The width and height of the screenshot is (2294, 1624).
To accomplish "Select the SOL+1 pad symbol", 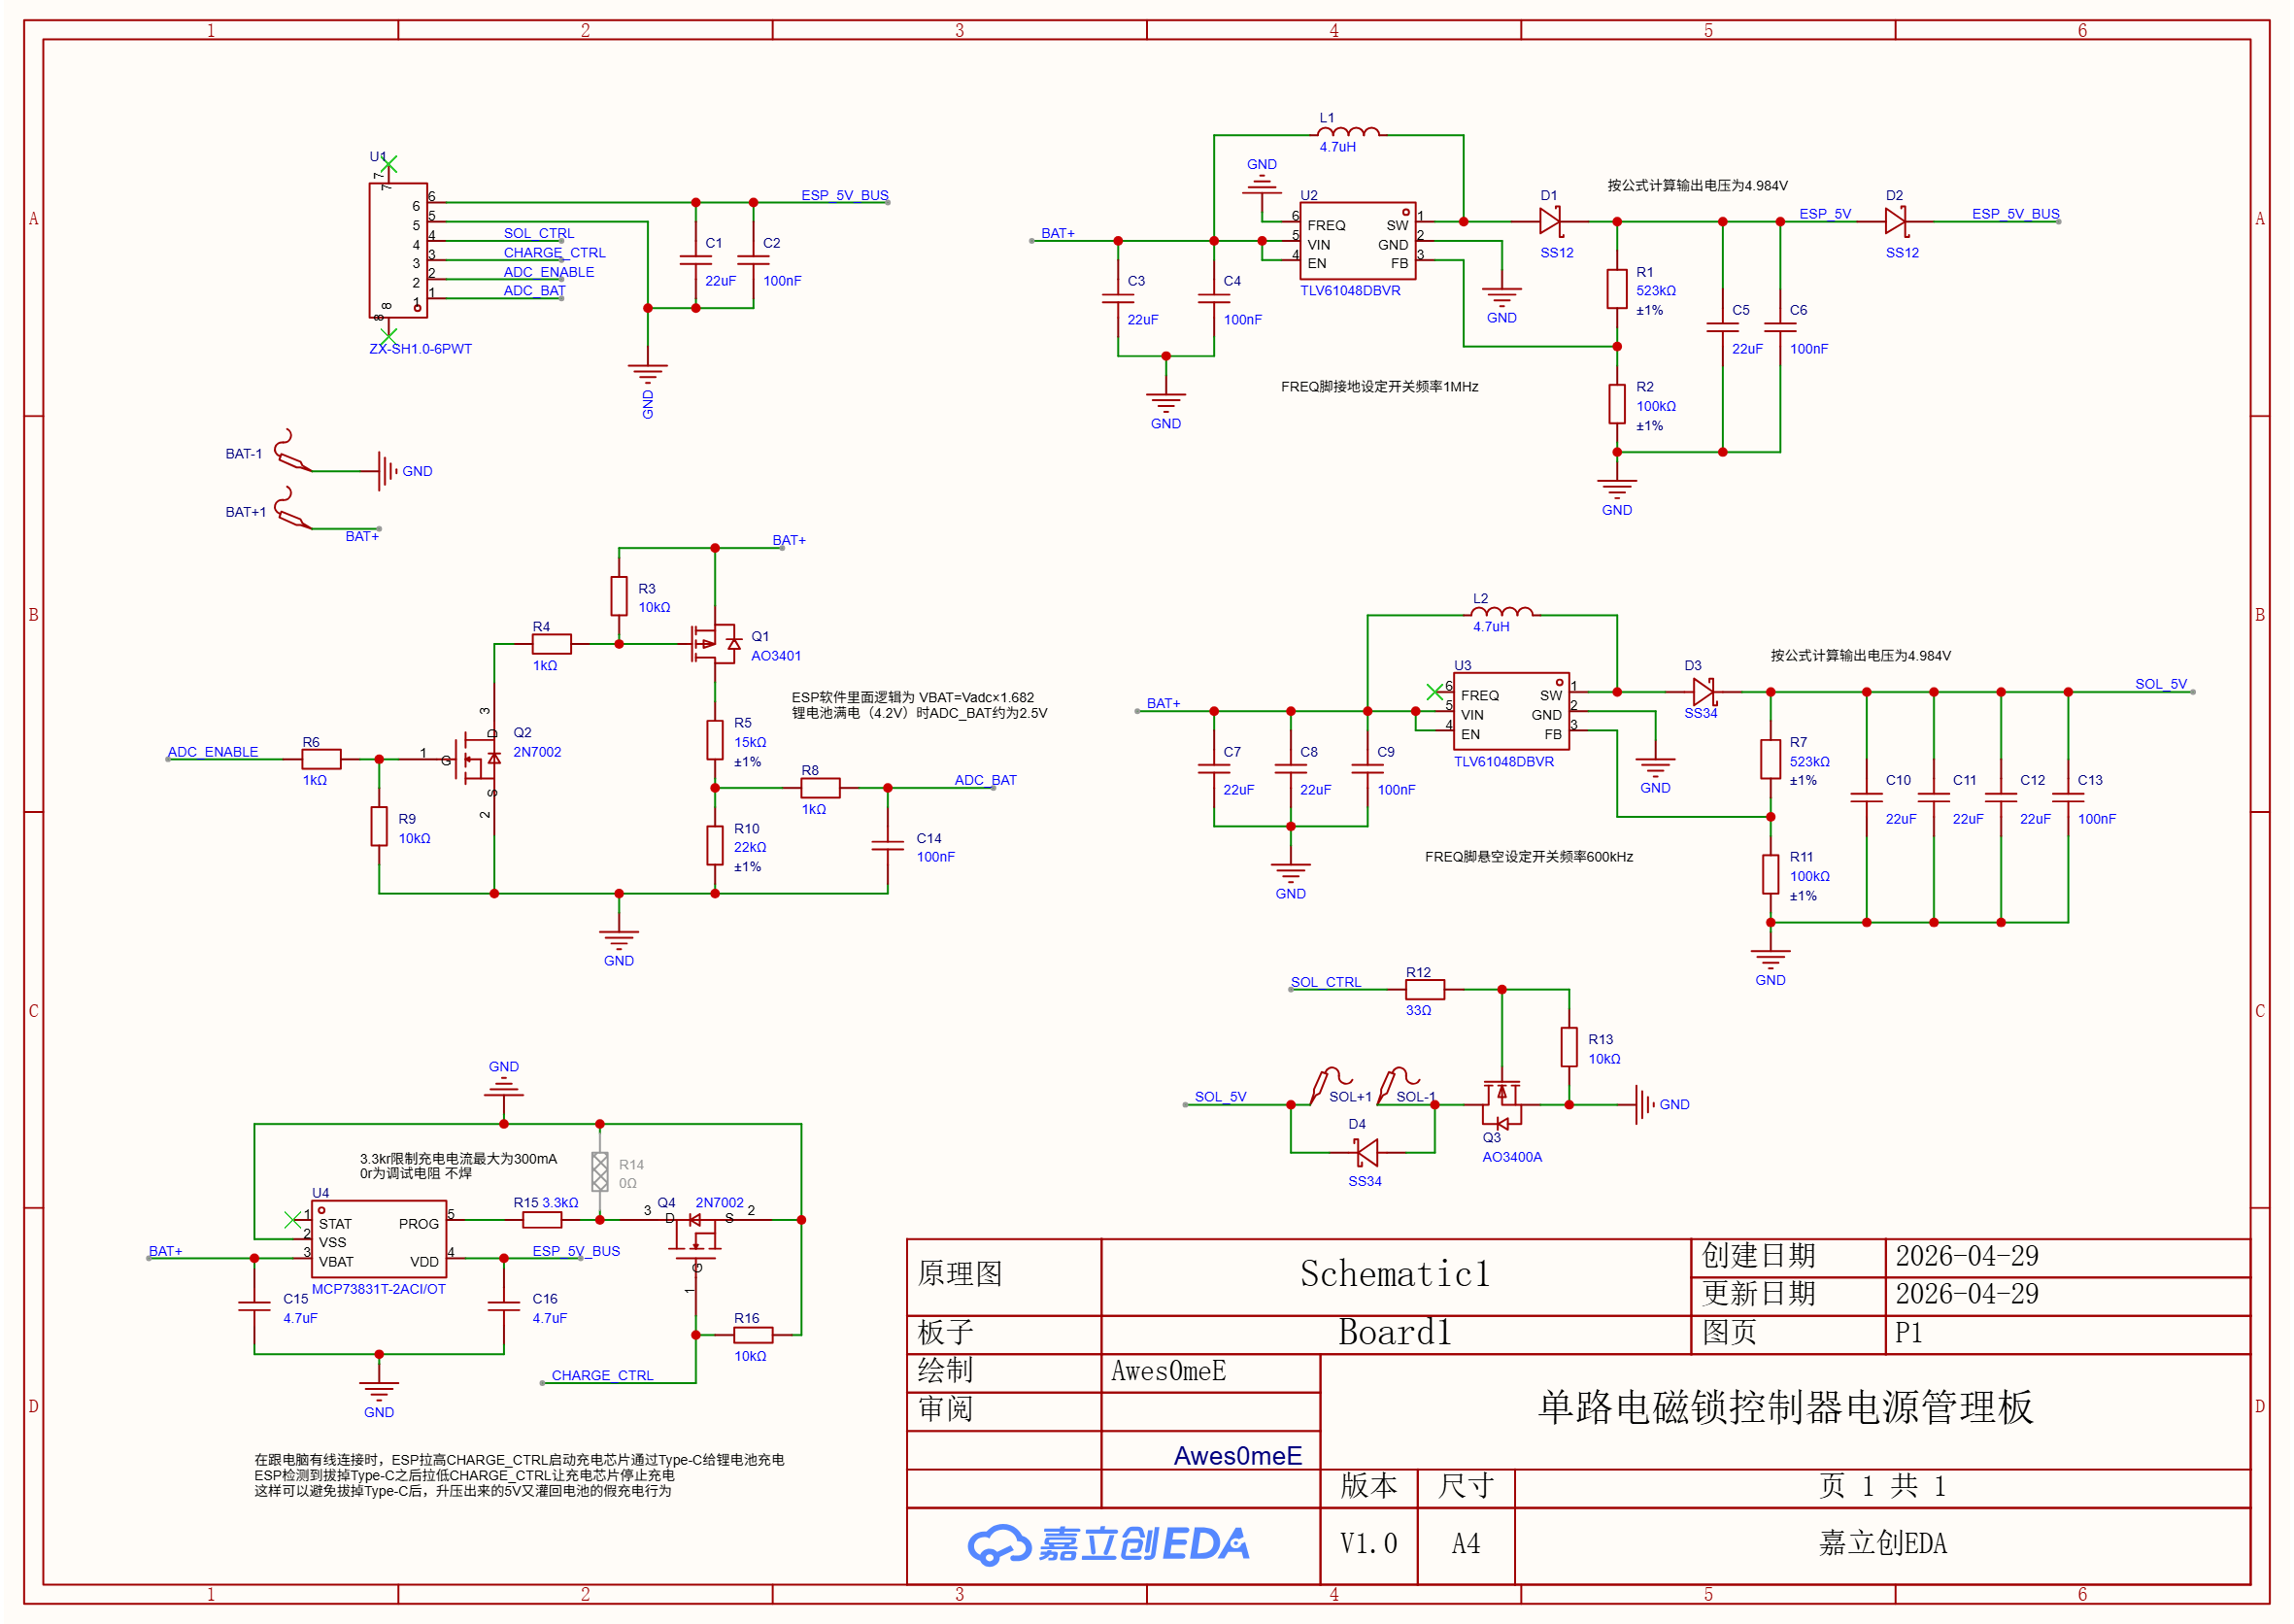I will coord(1331,1086).
